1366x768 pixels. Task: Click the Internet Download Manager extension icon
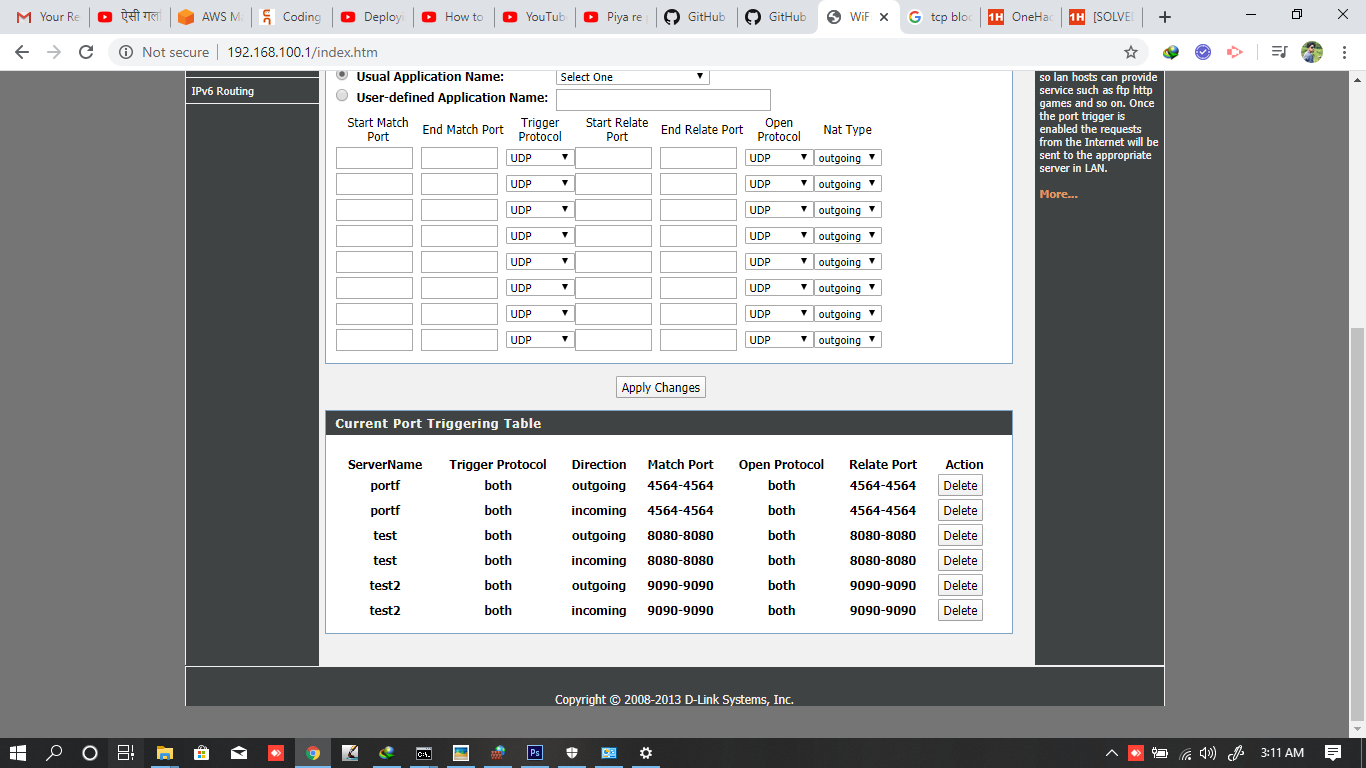[x=1171, y=52]
